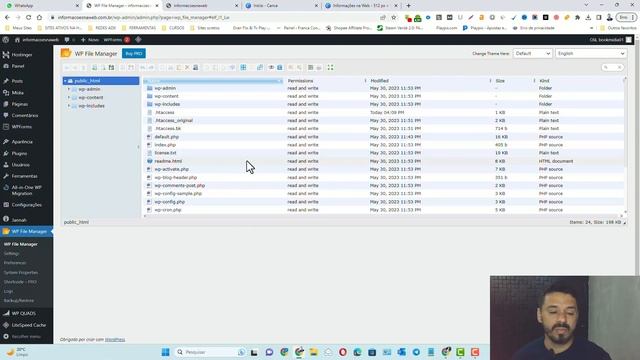Click the WordPress logo in the admin bar

point(6,40)
